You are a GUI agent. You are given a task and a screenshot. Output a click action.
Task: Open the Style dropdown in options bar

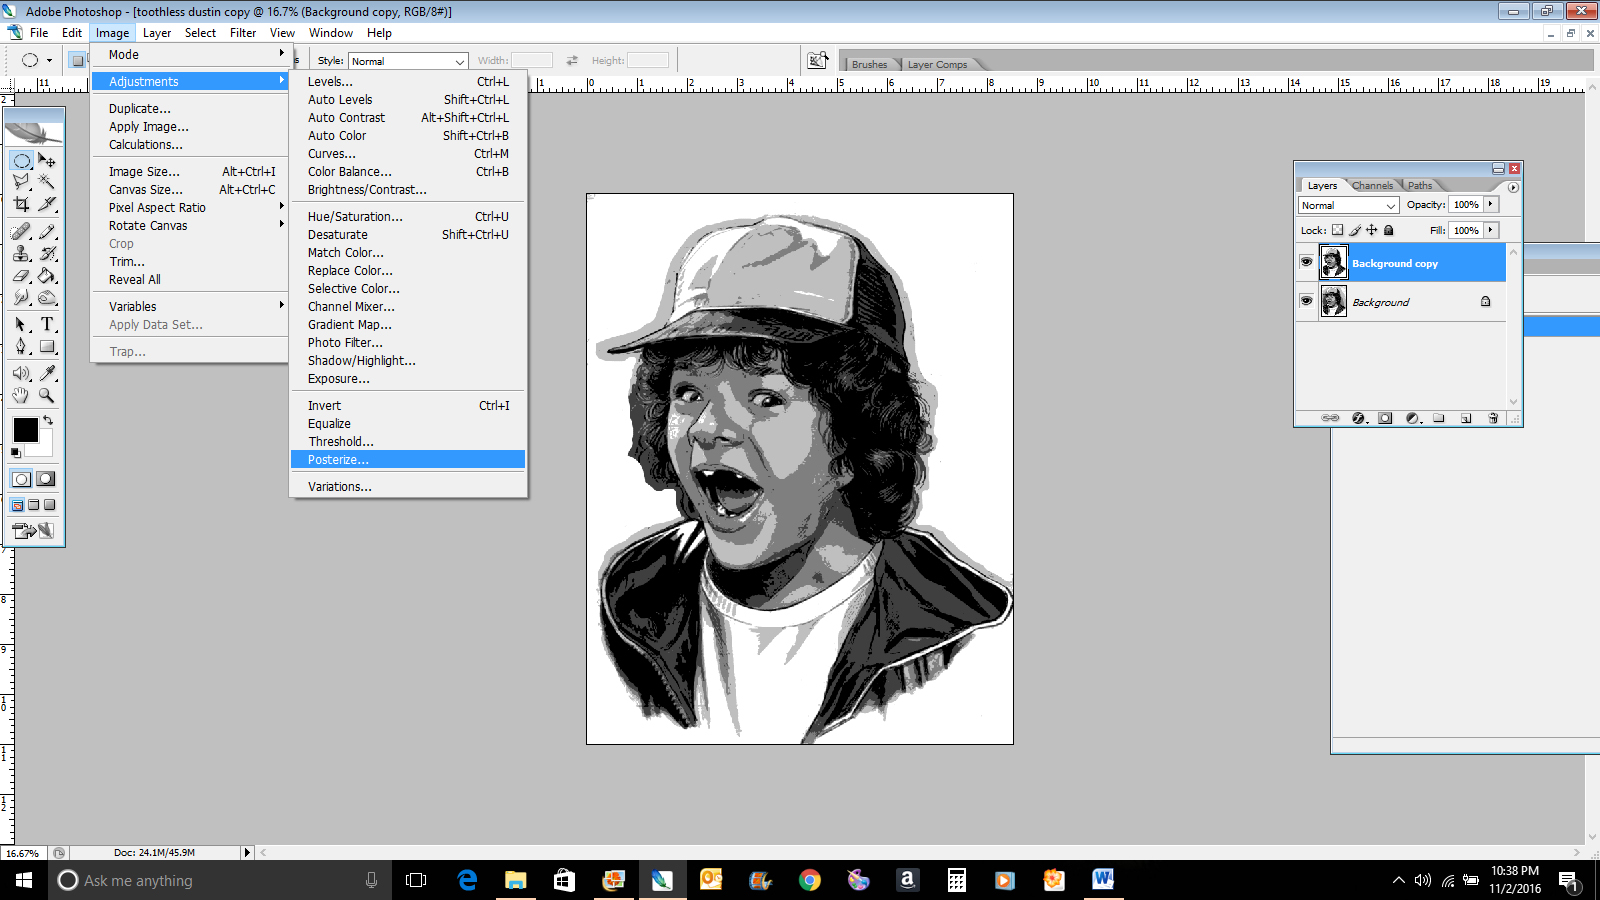coord(408,61)
